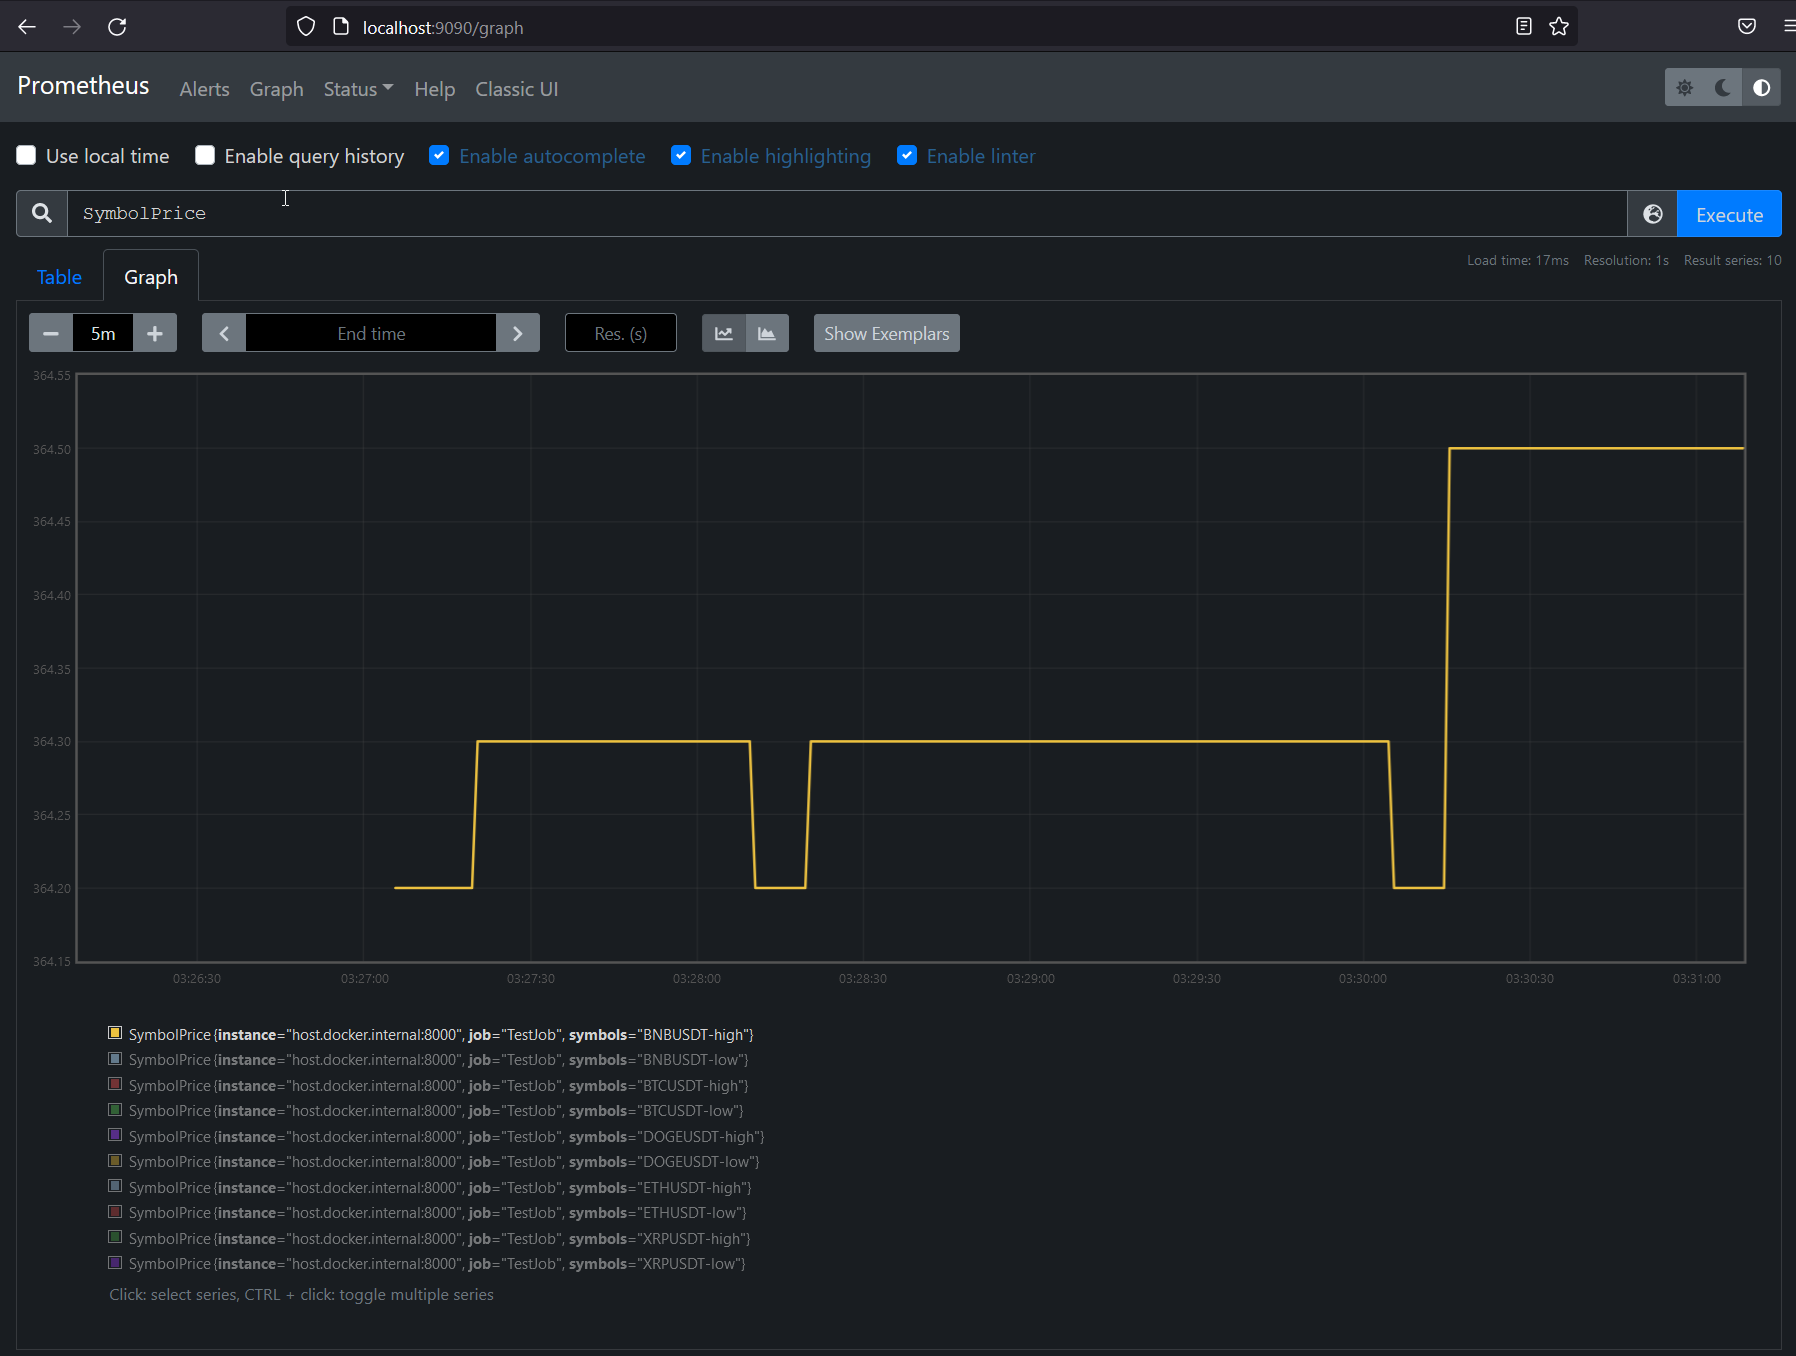Select the XRPUSDT-high legend series
This screenshot has width=1796, height=1356.
pyautogui.click(x=430, y=1238)
